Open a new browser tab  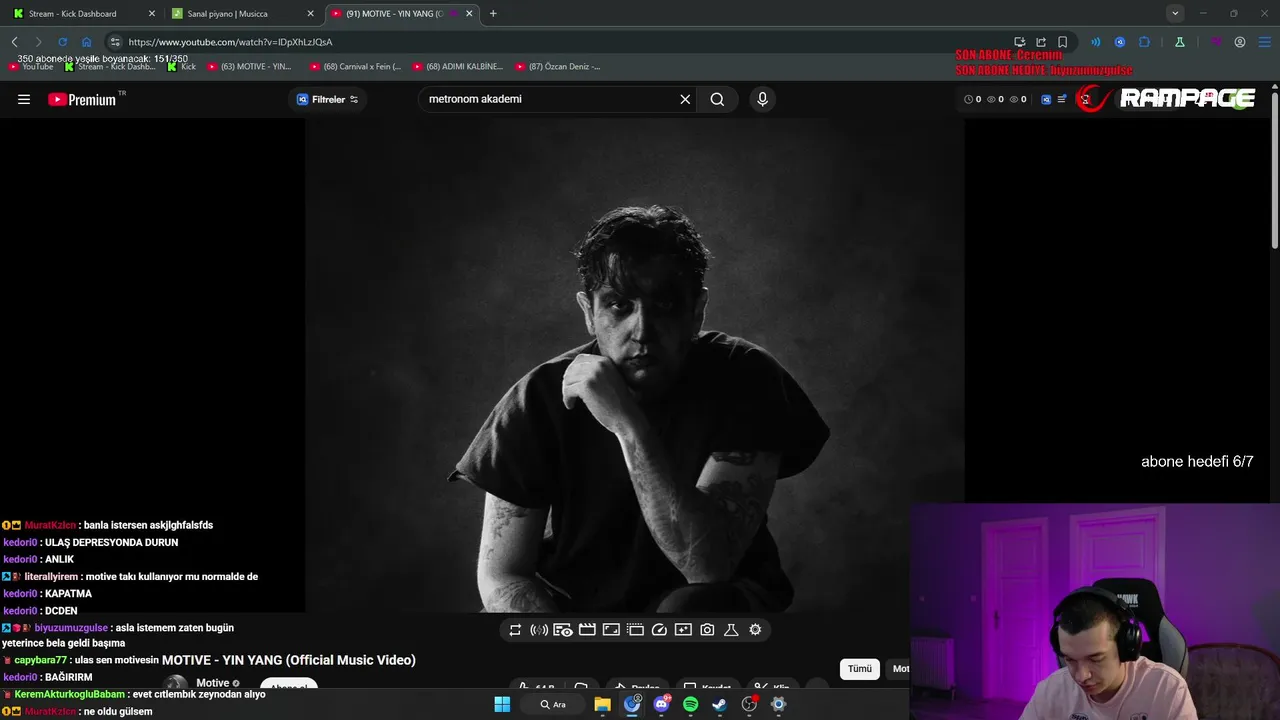pos(493,14)
